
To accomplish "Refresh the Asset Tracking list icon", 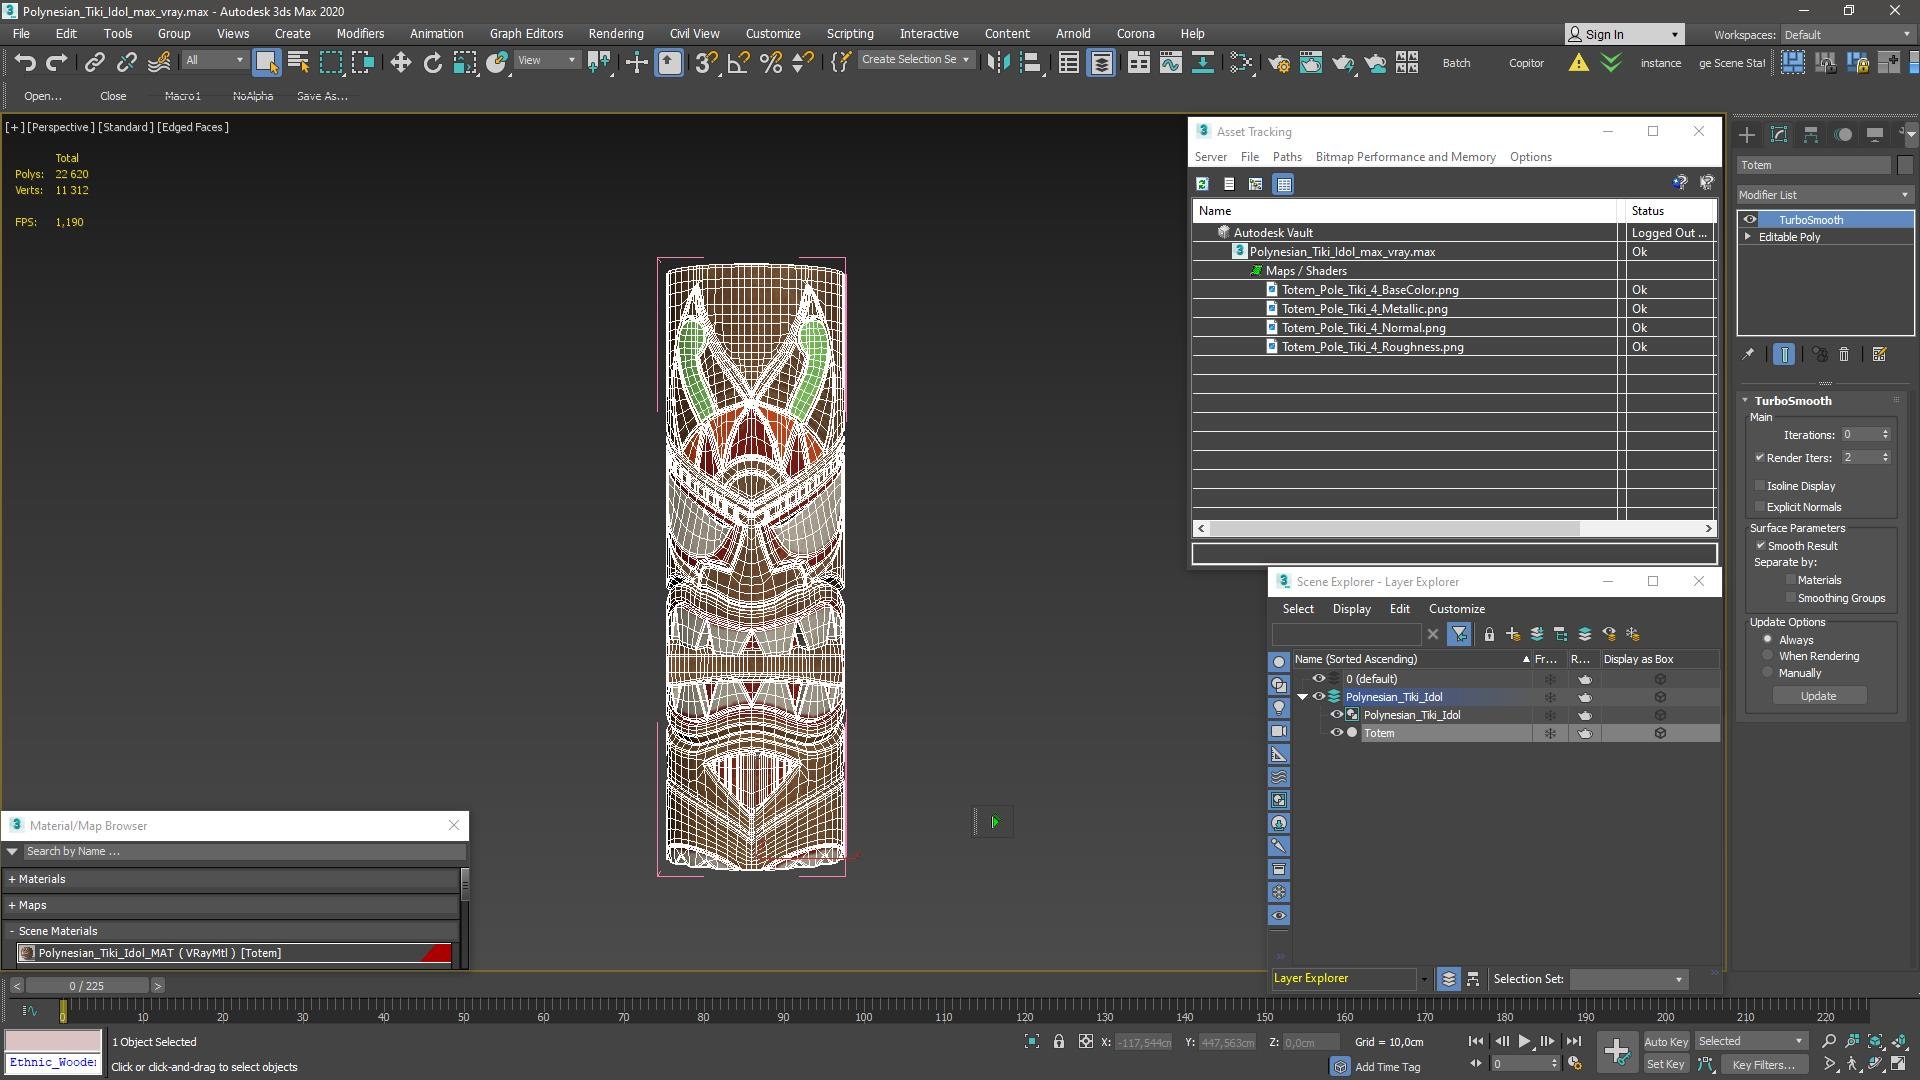I will coord(1203,184).
